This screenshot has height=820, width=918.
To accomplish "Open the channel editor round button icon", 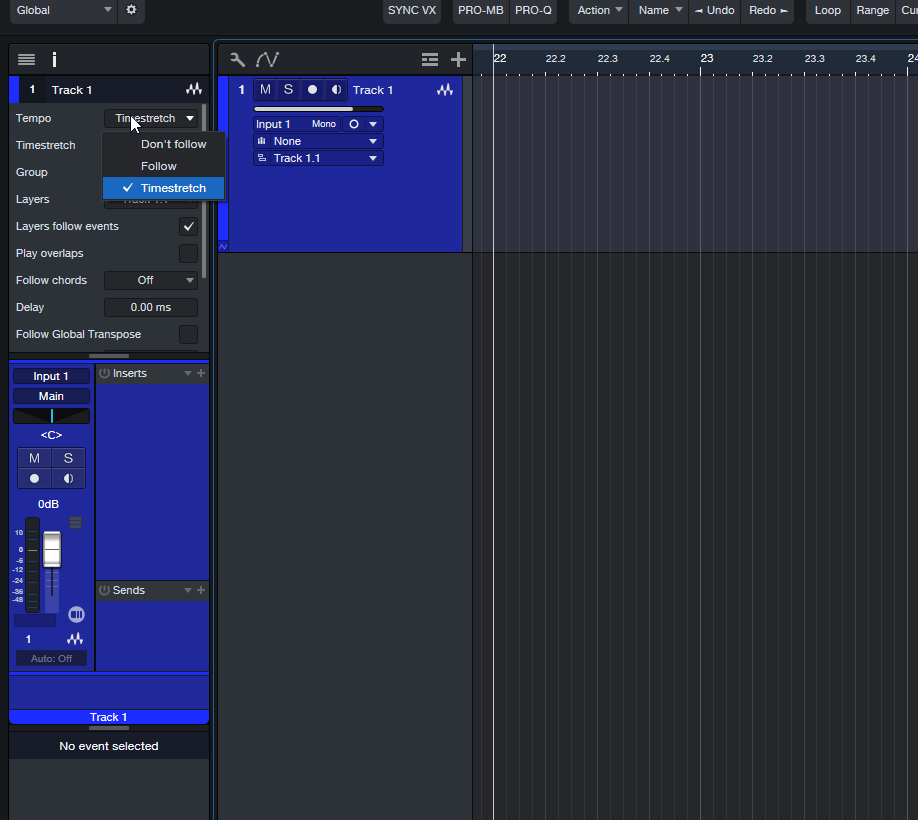I will (x=76, y=614).
